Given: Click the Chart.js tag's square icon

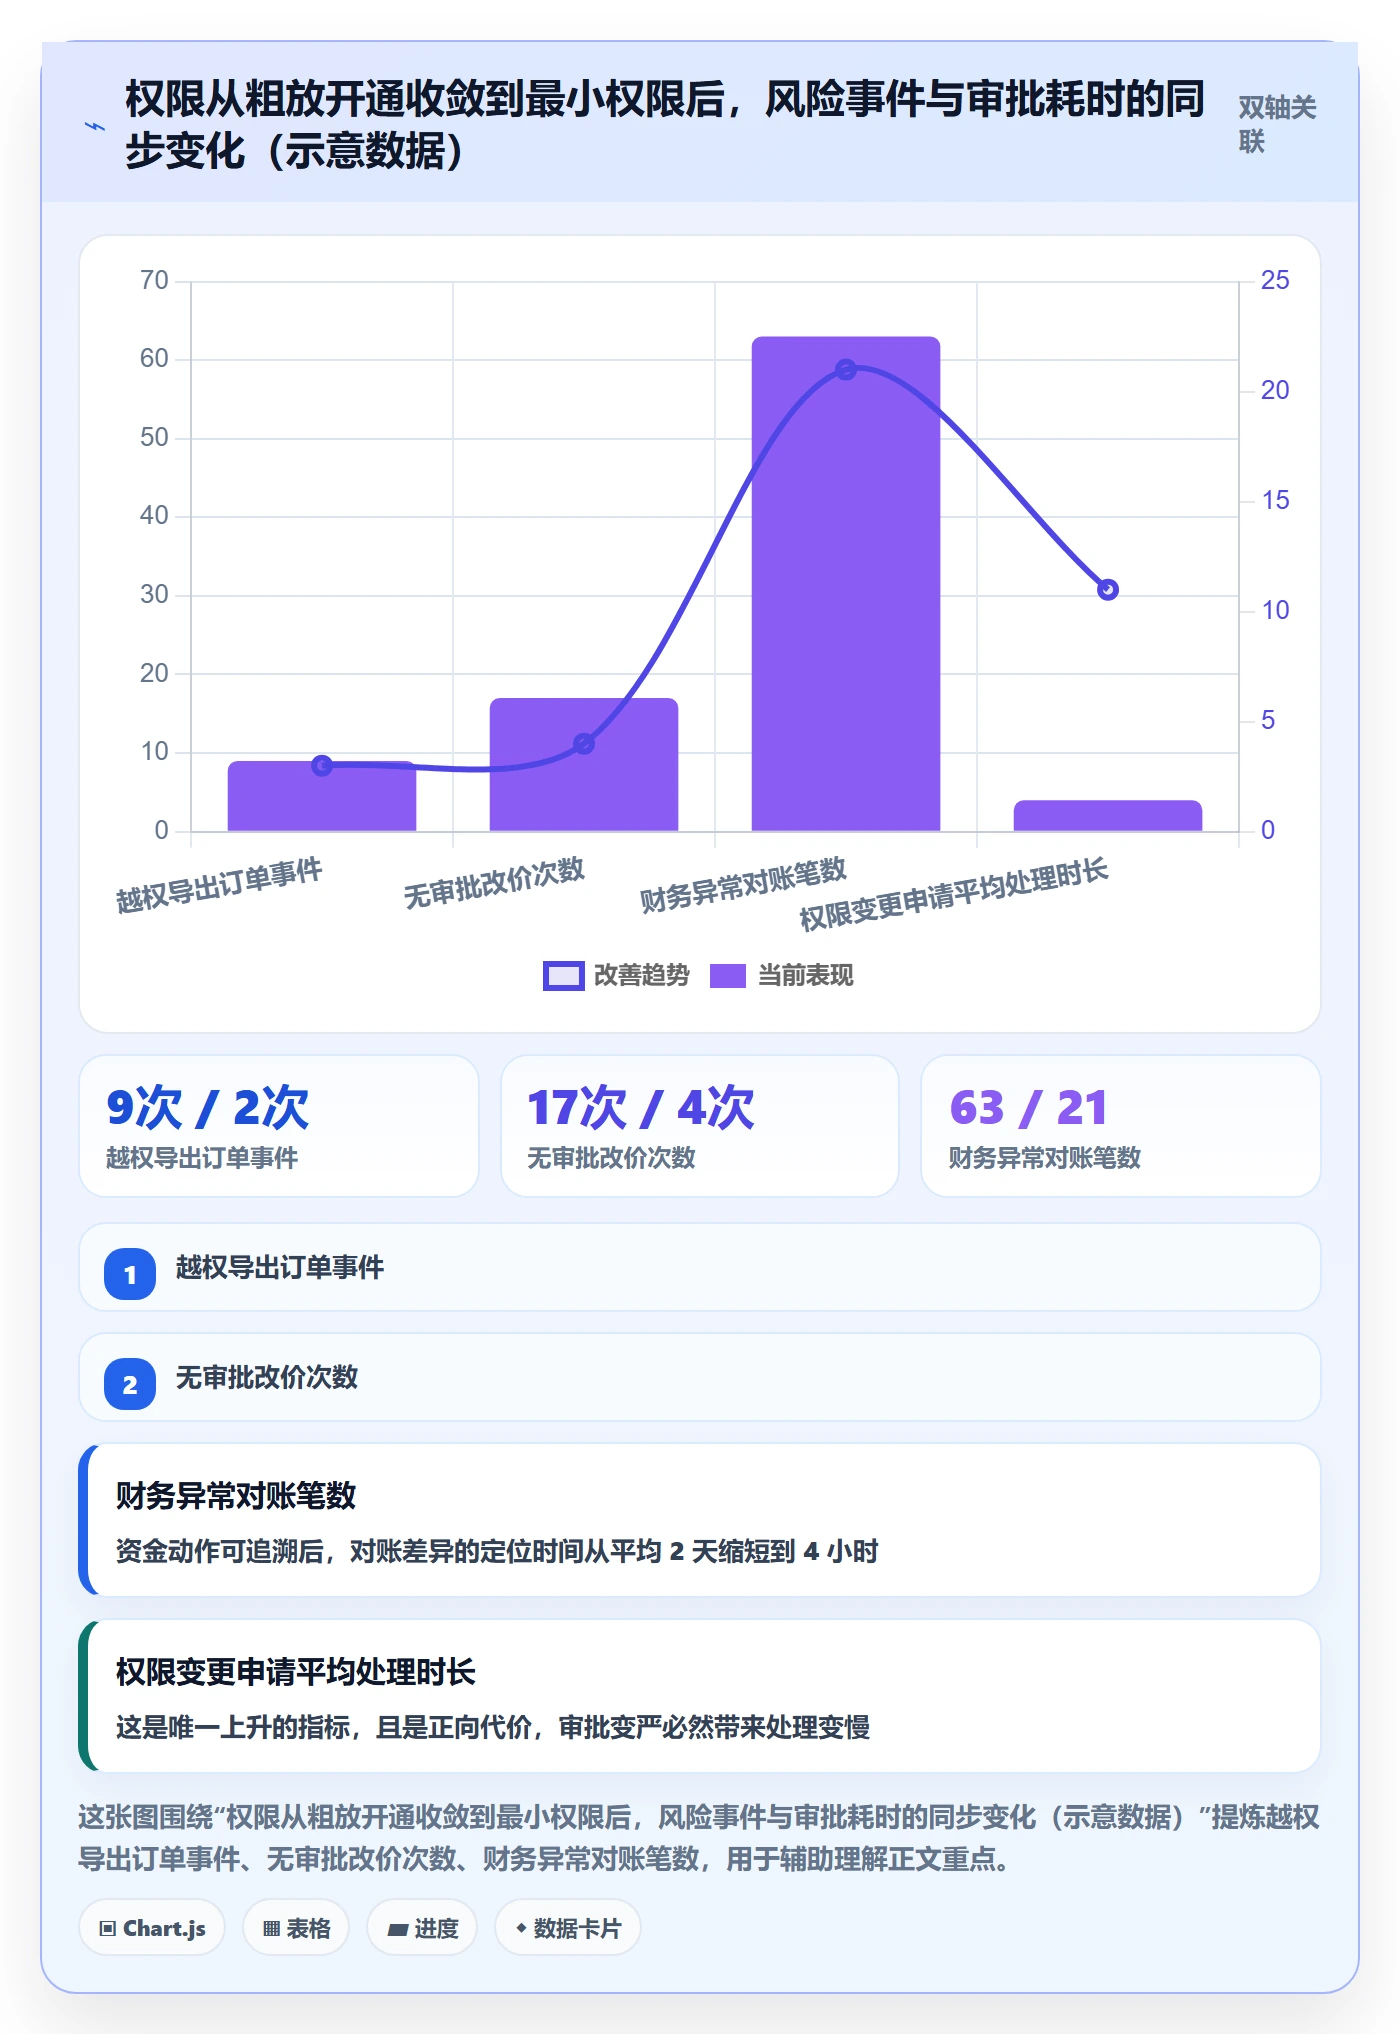Looking at the screenshot, I should tap(108, 1929).
